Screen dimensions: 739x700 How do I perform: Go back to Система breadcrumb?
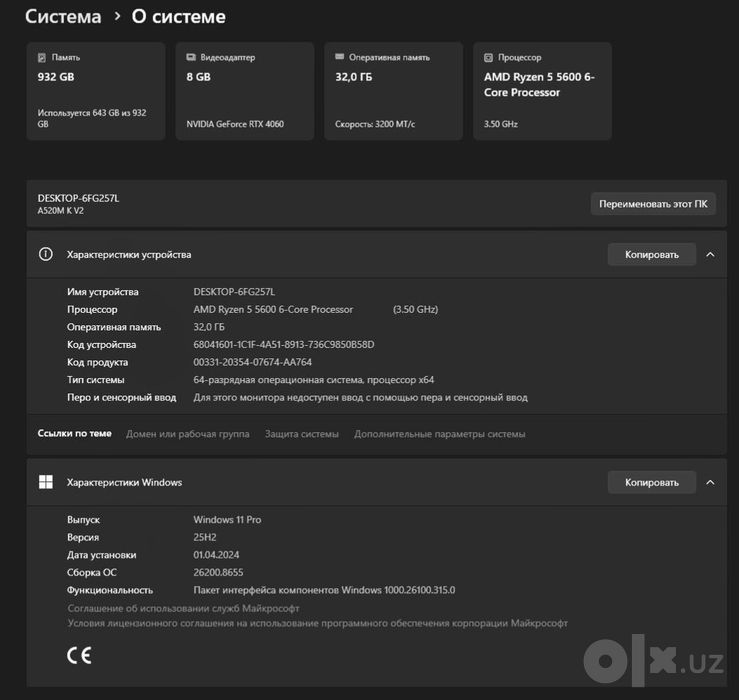63,16
